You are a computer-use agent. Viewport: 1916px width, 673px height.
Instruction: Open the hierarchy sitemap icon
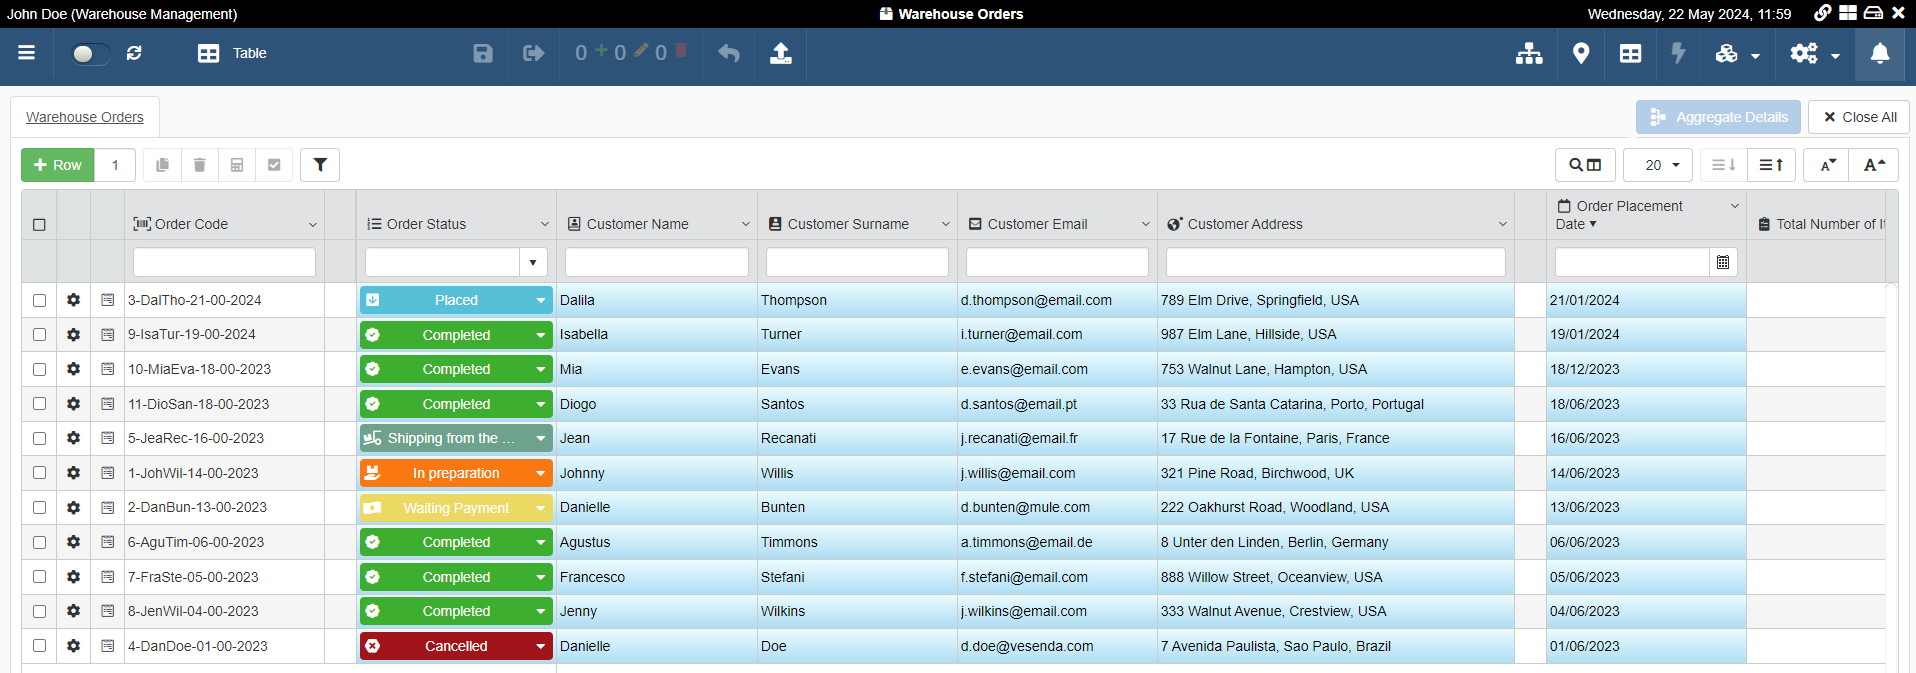[x=1528, y=54]
